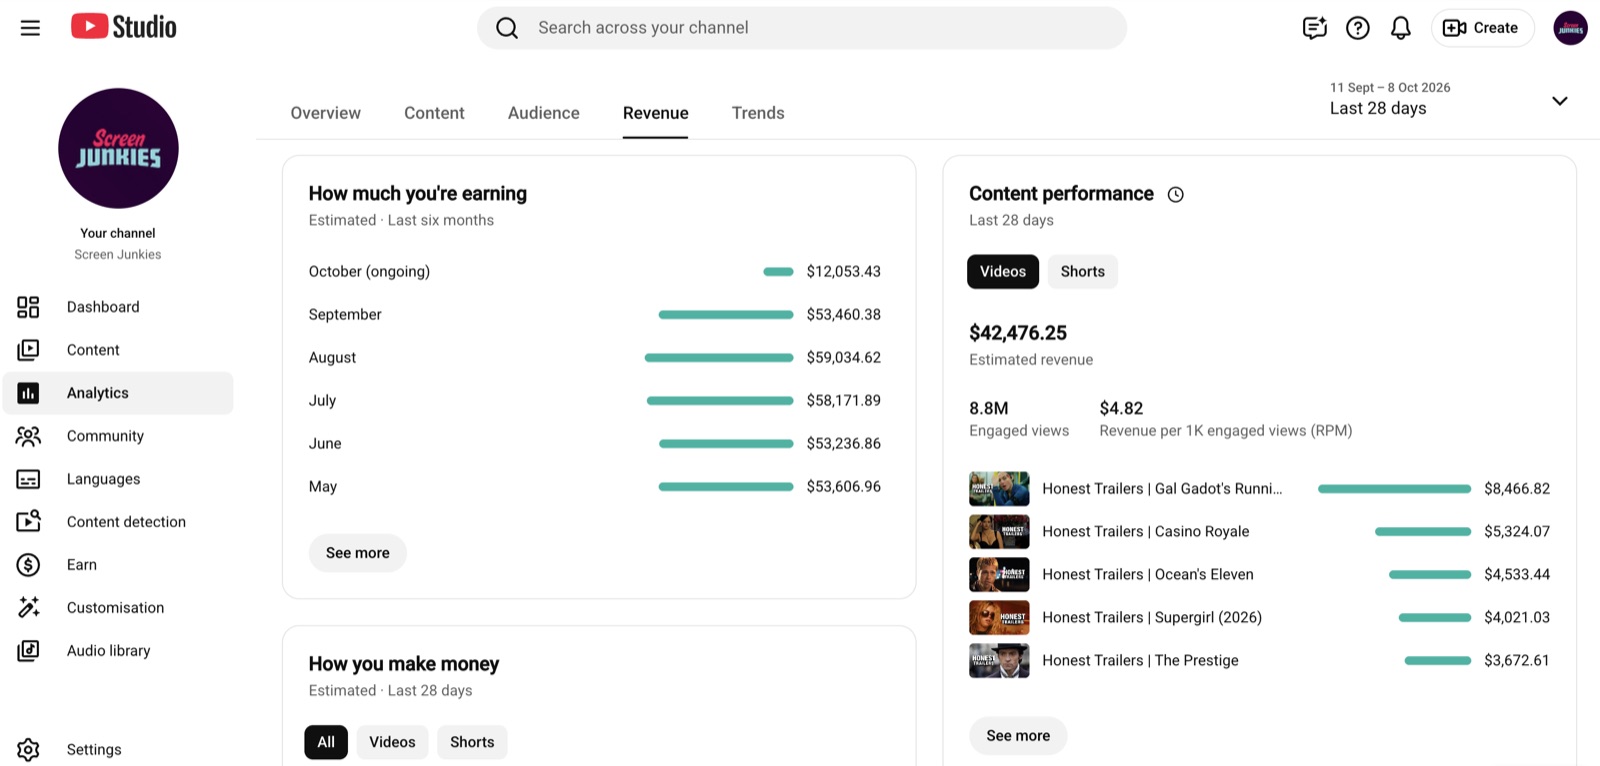1600x766 pixels.
Task: Click the Earn dollar icon
Action: [28, 565]
